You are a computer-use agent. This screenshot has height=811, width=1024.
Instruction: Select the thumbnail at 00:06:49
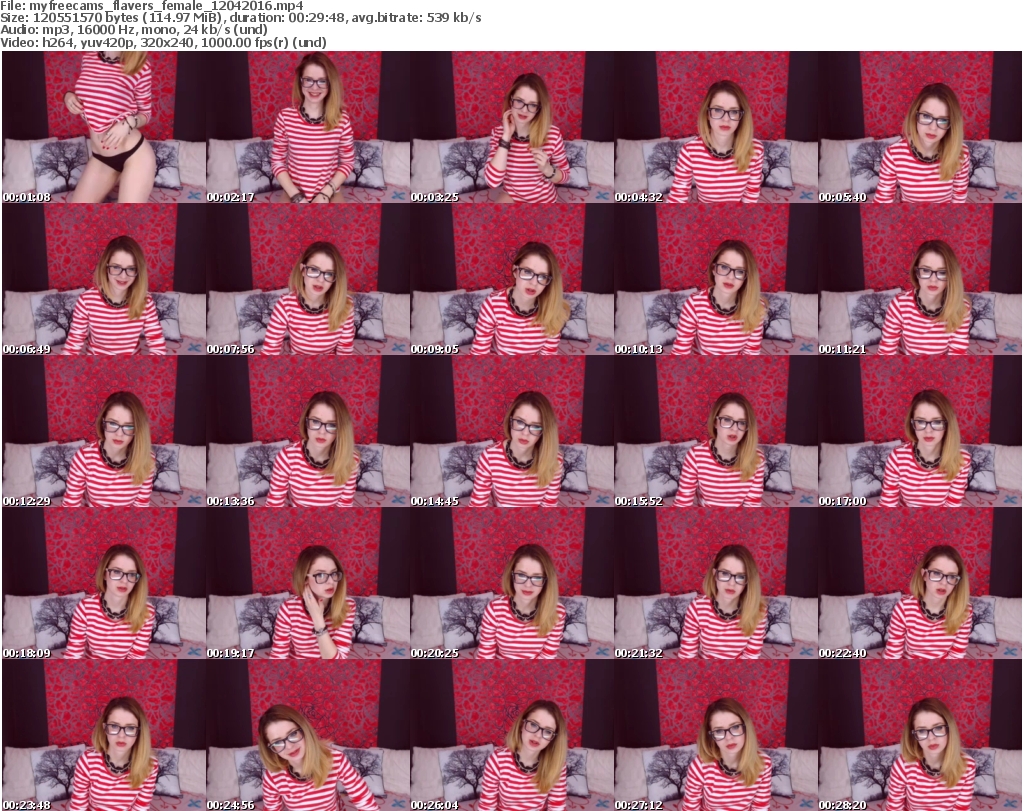[103, 279]
